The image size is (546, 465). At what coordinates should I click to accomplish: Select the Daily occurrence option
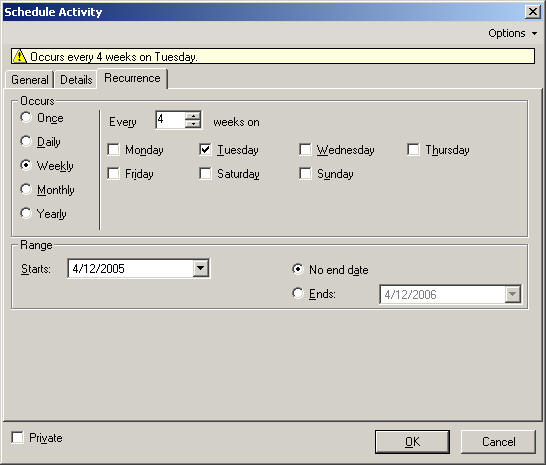(x=26, y=141)
